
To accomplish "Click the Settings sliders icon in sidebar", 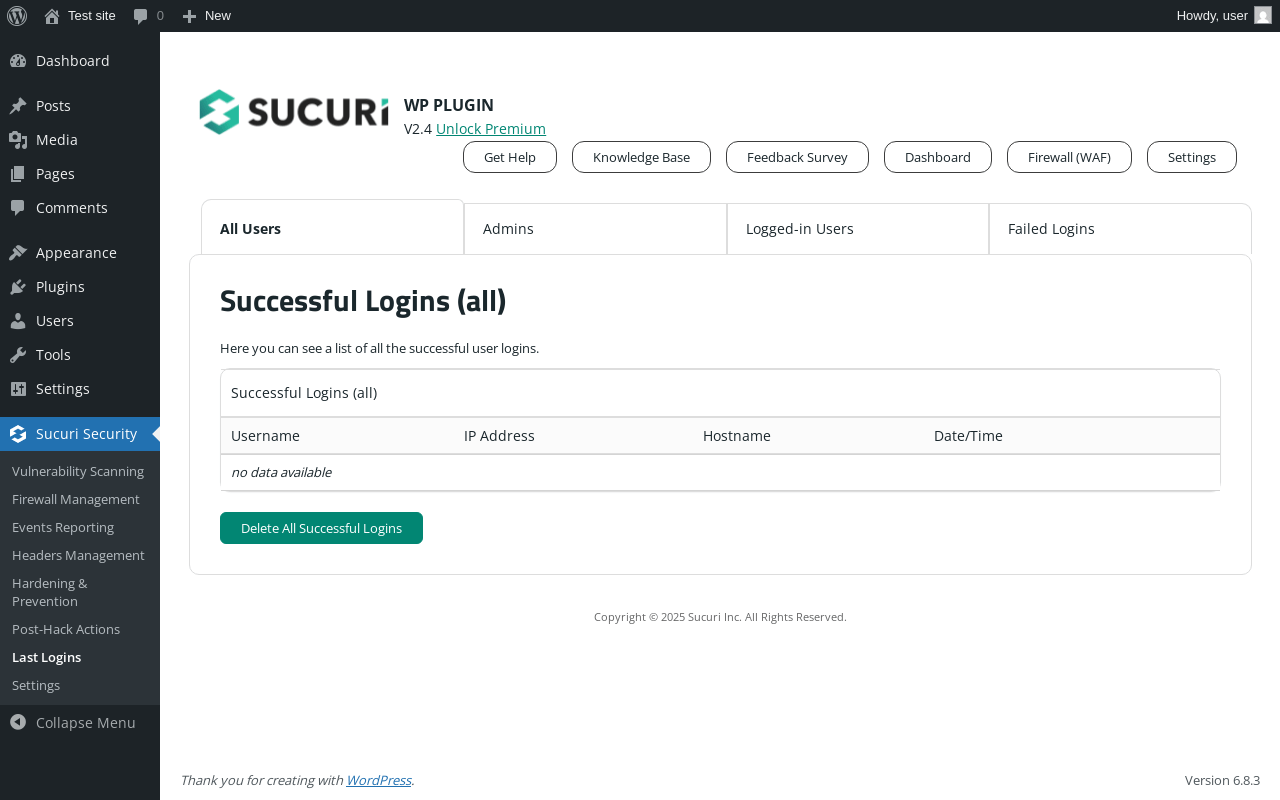I will [18, 389].
